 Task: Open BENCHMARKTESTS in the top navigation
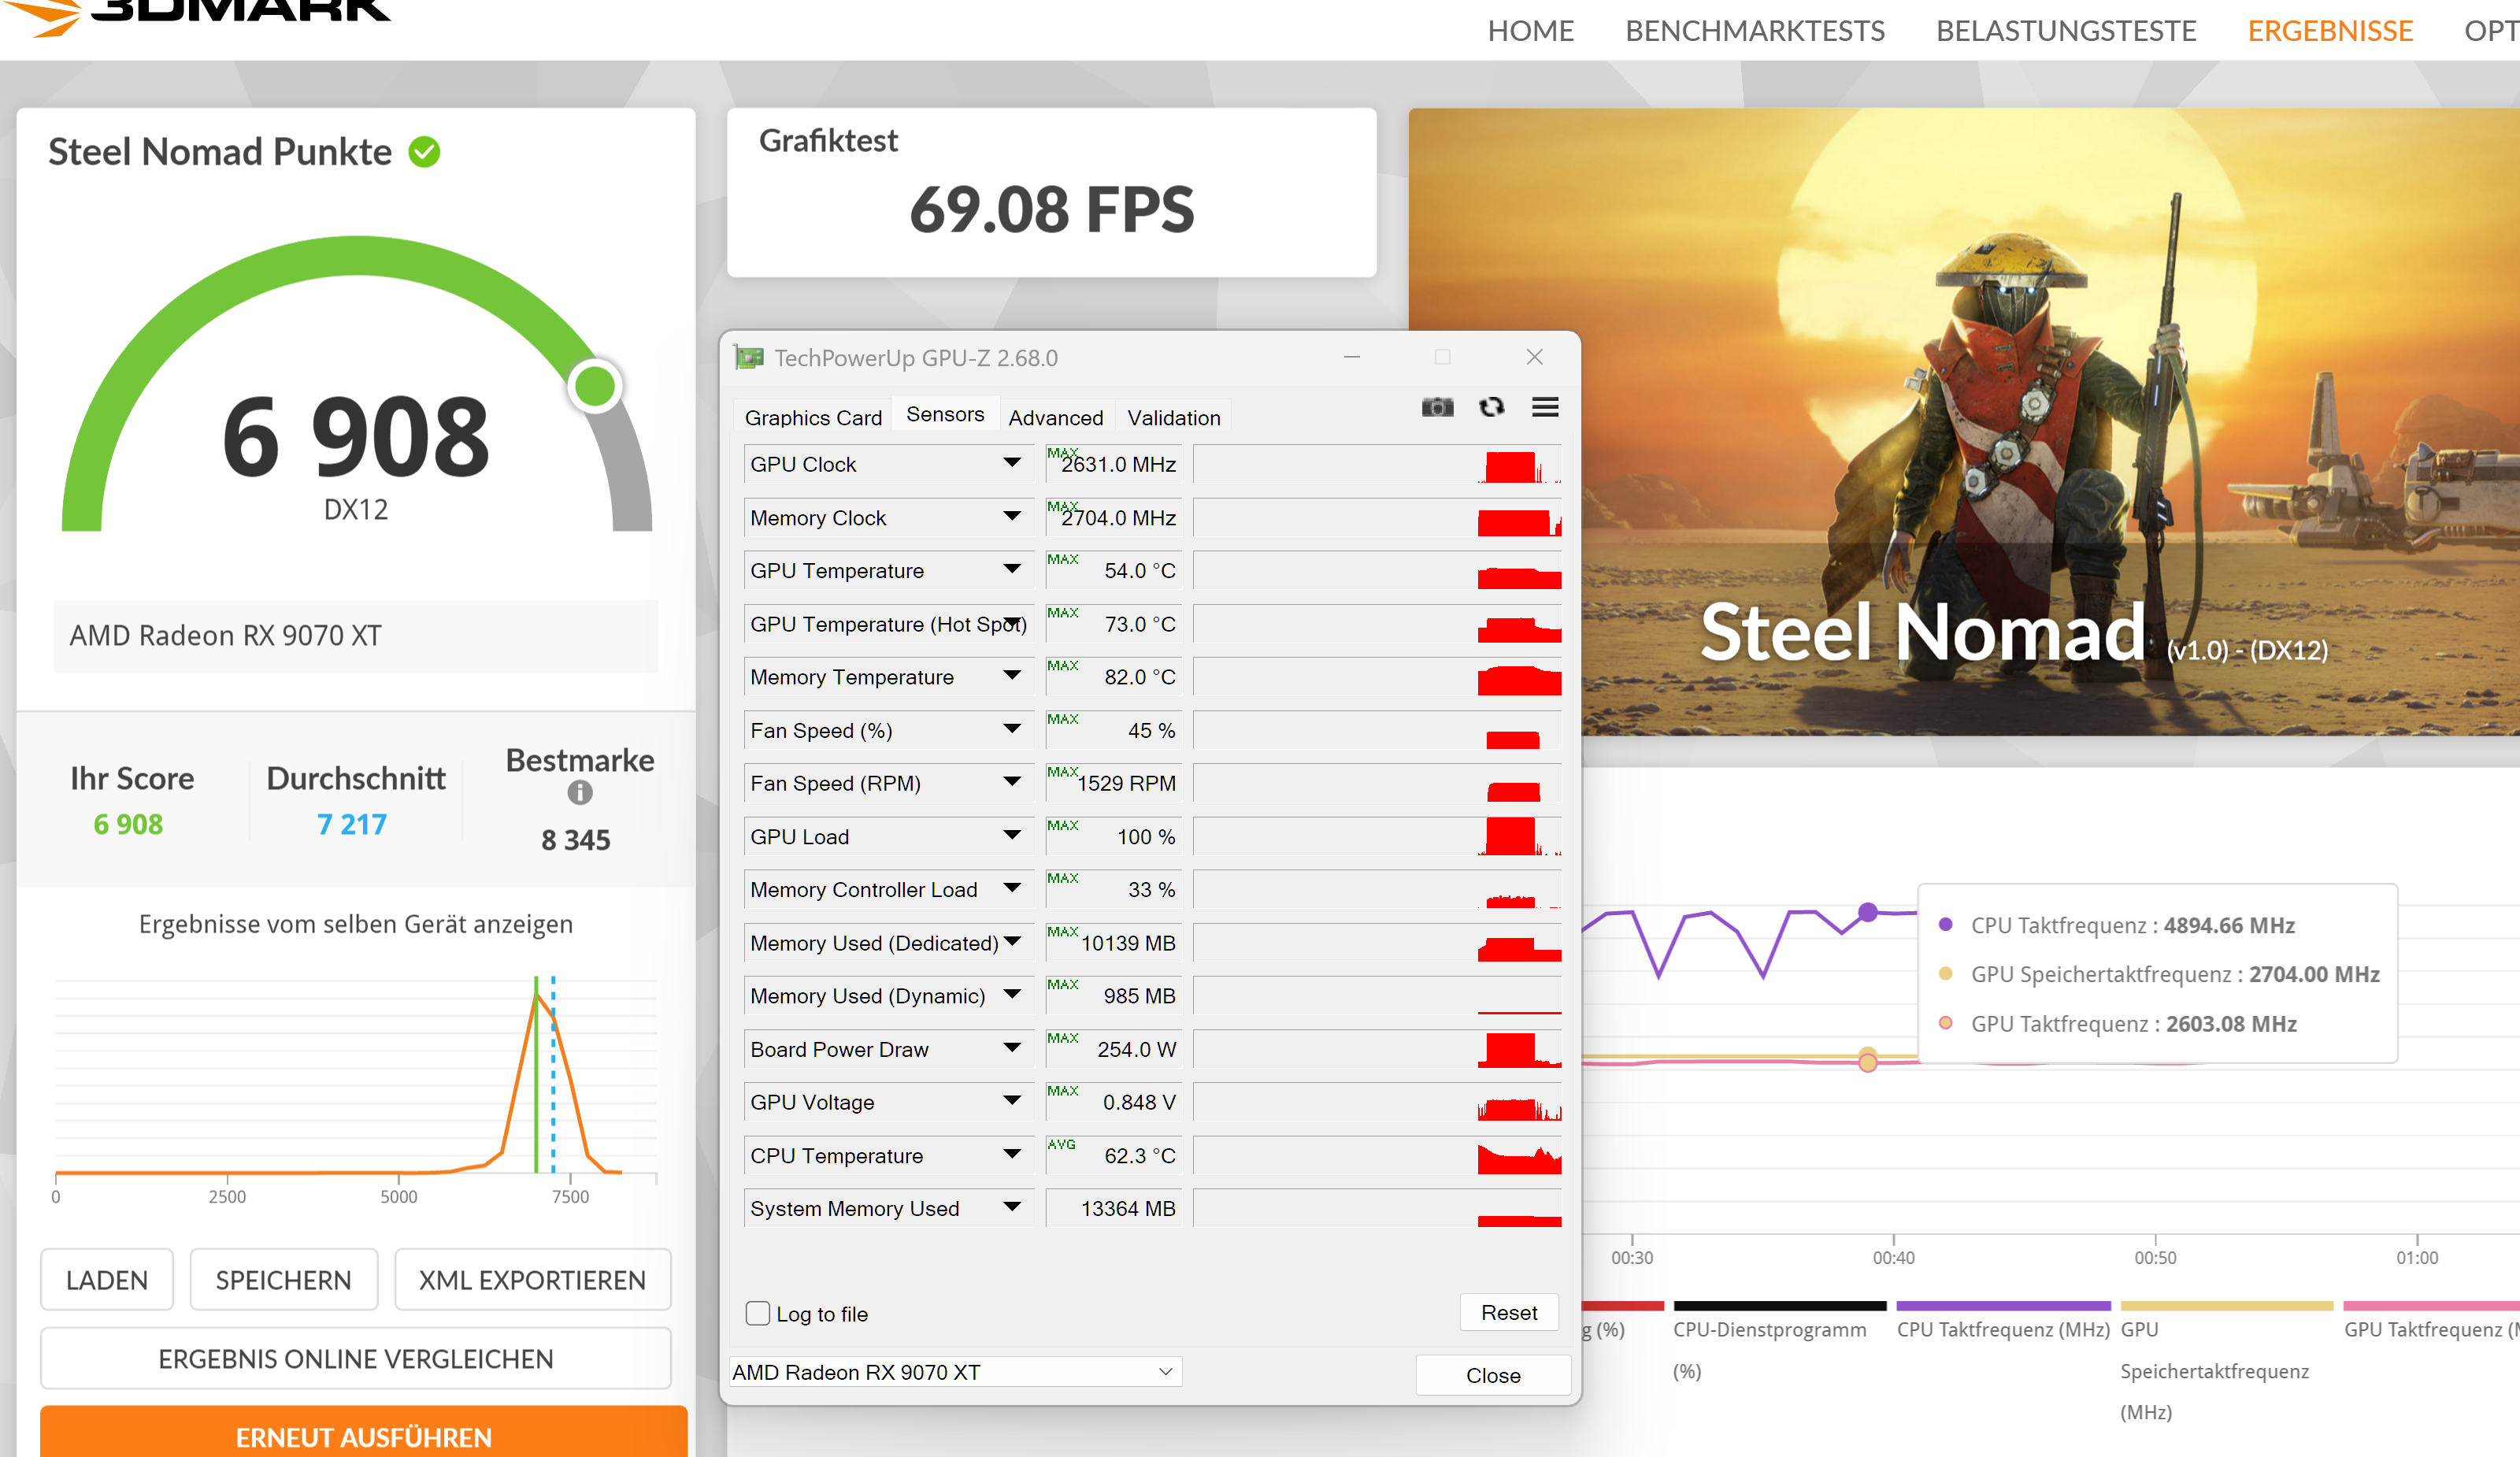(x=1754, y=31)
